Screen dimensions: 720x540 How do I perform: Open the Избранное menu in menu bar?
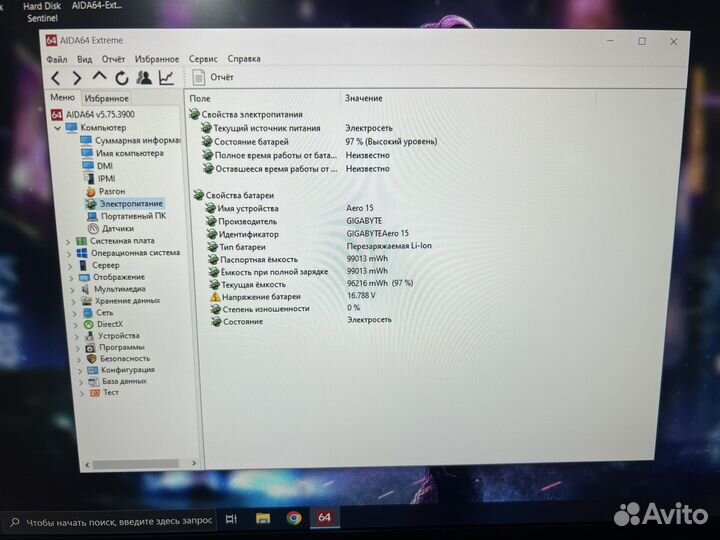click(157, 59)
